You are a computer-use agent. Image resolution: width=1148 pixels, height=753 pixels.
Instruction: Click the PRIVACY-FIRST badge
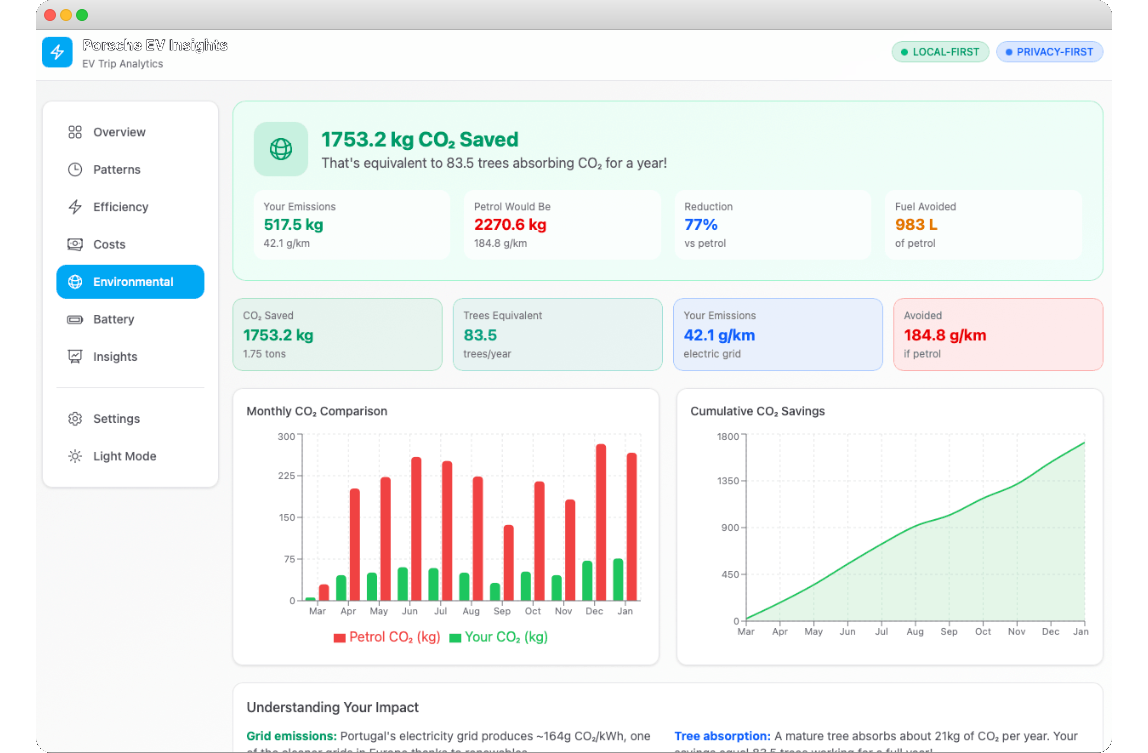pyautogui.click(x=1049, y=51)
